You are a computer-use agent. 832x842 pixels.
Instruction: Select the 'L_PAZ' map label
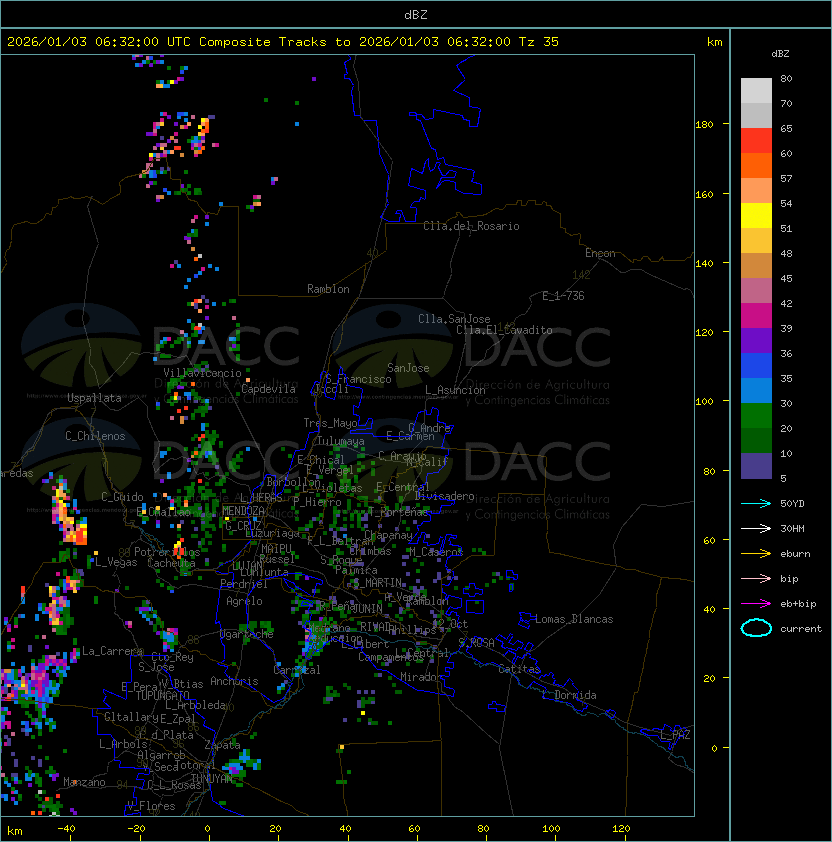point(676,735)
